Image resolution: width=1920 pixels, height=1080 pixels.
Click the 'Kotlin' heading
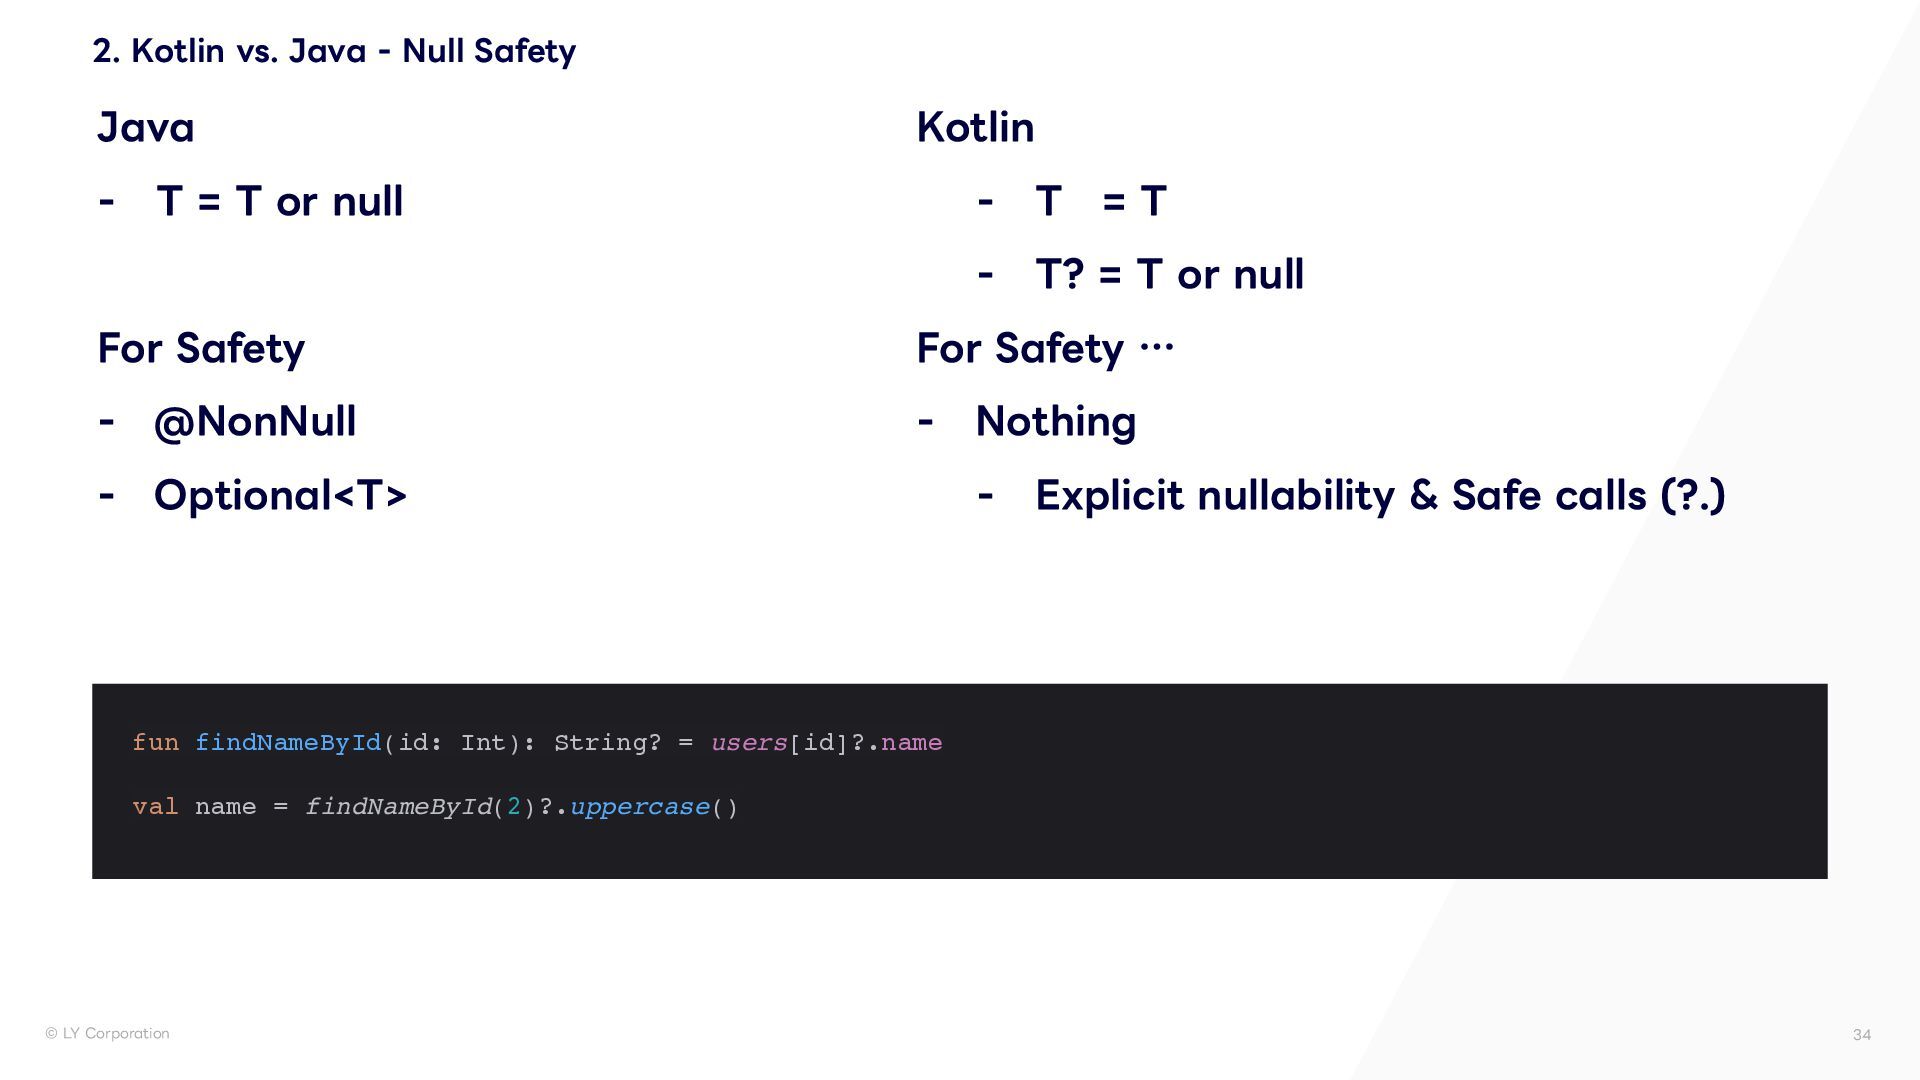click(975, 128)
